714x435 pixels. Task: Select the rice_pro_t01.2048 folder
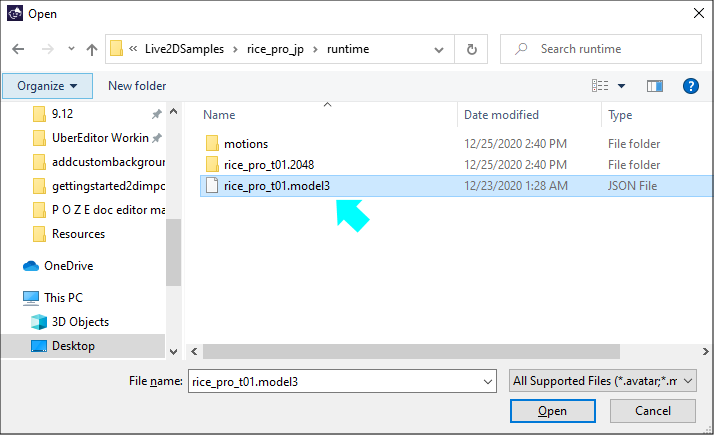click(269, 165)
